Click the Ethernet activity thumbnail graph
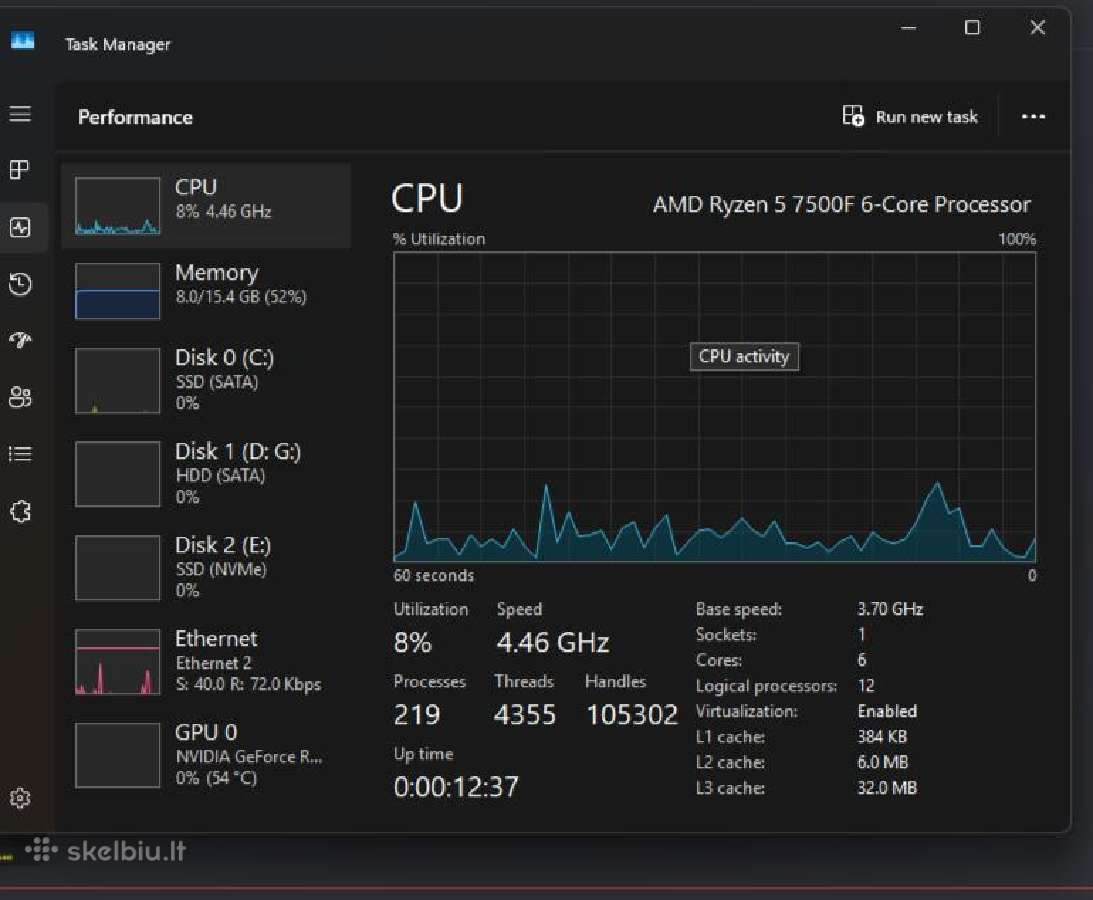 pos(118,662)
